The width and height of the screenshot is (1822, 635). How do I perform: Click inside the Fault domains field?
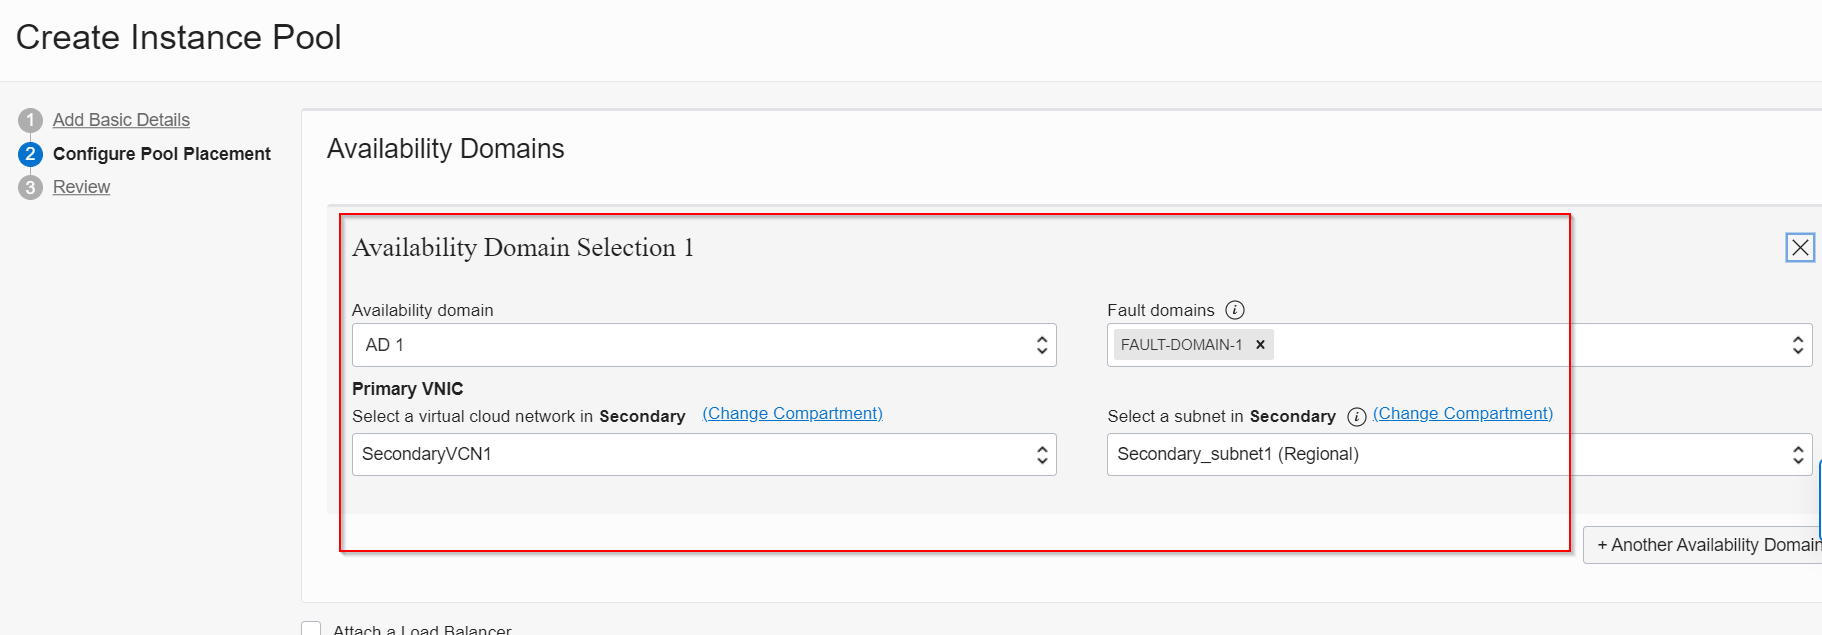click(1500, 345)
